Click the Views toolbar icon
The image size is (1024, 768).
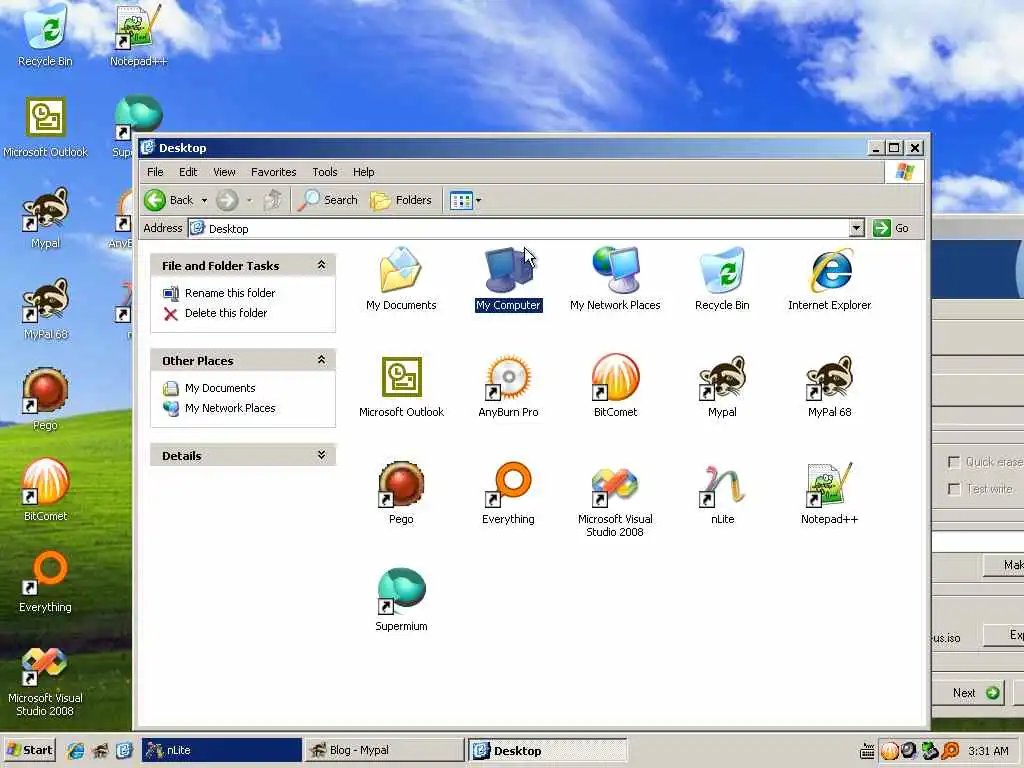(461, 200)
